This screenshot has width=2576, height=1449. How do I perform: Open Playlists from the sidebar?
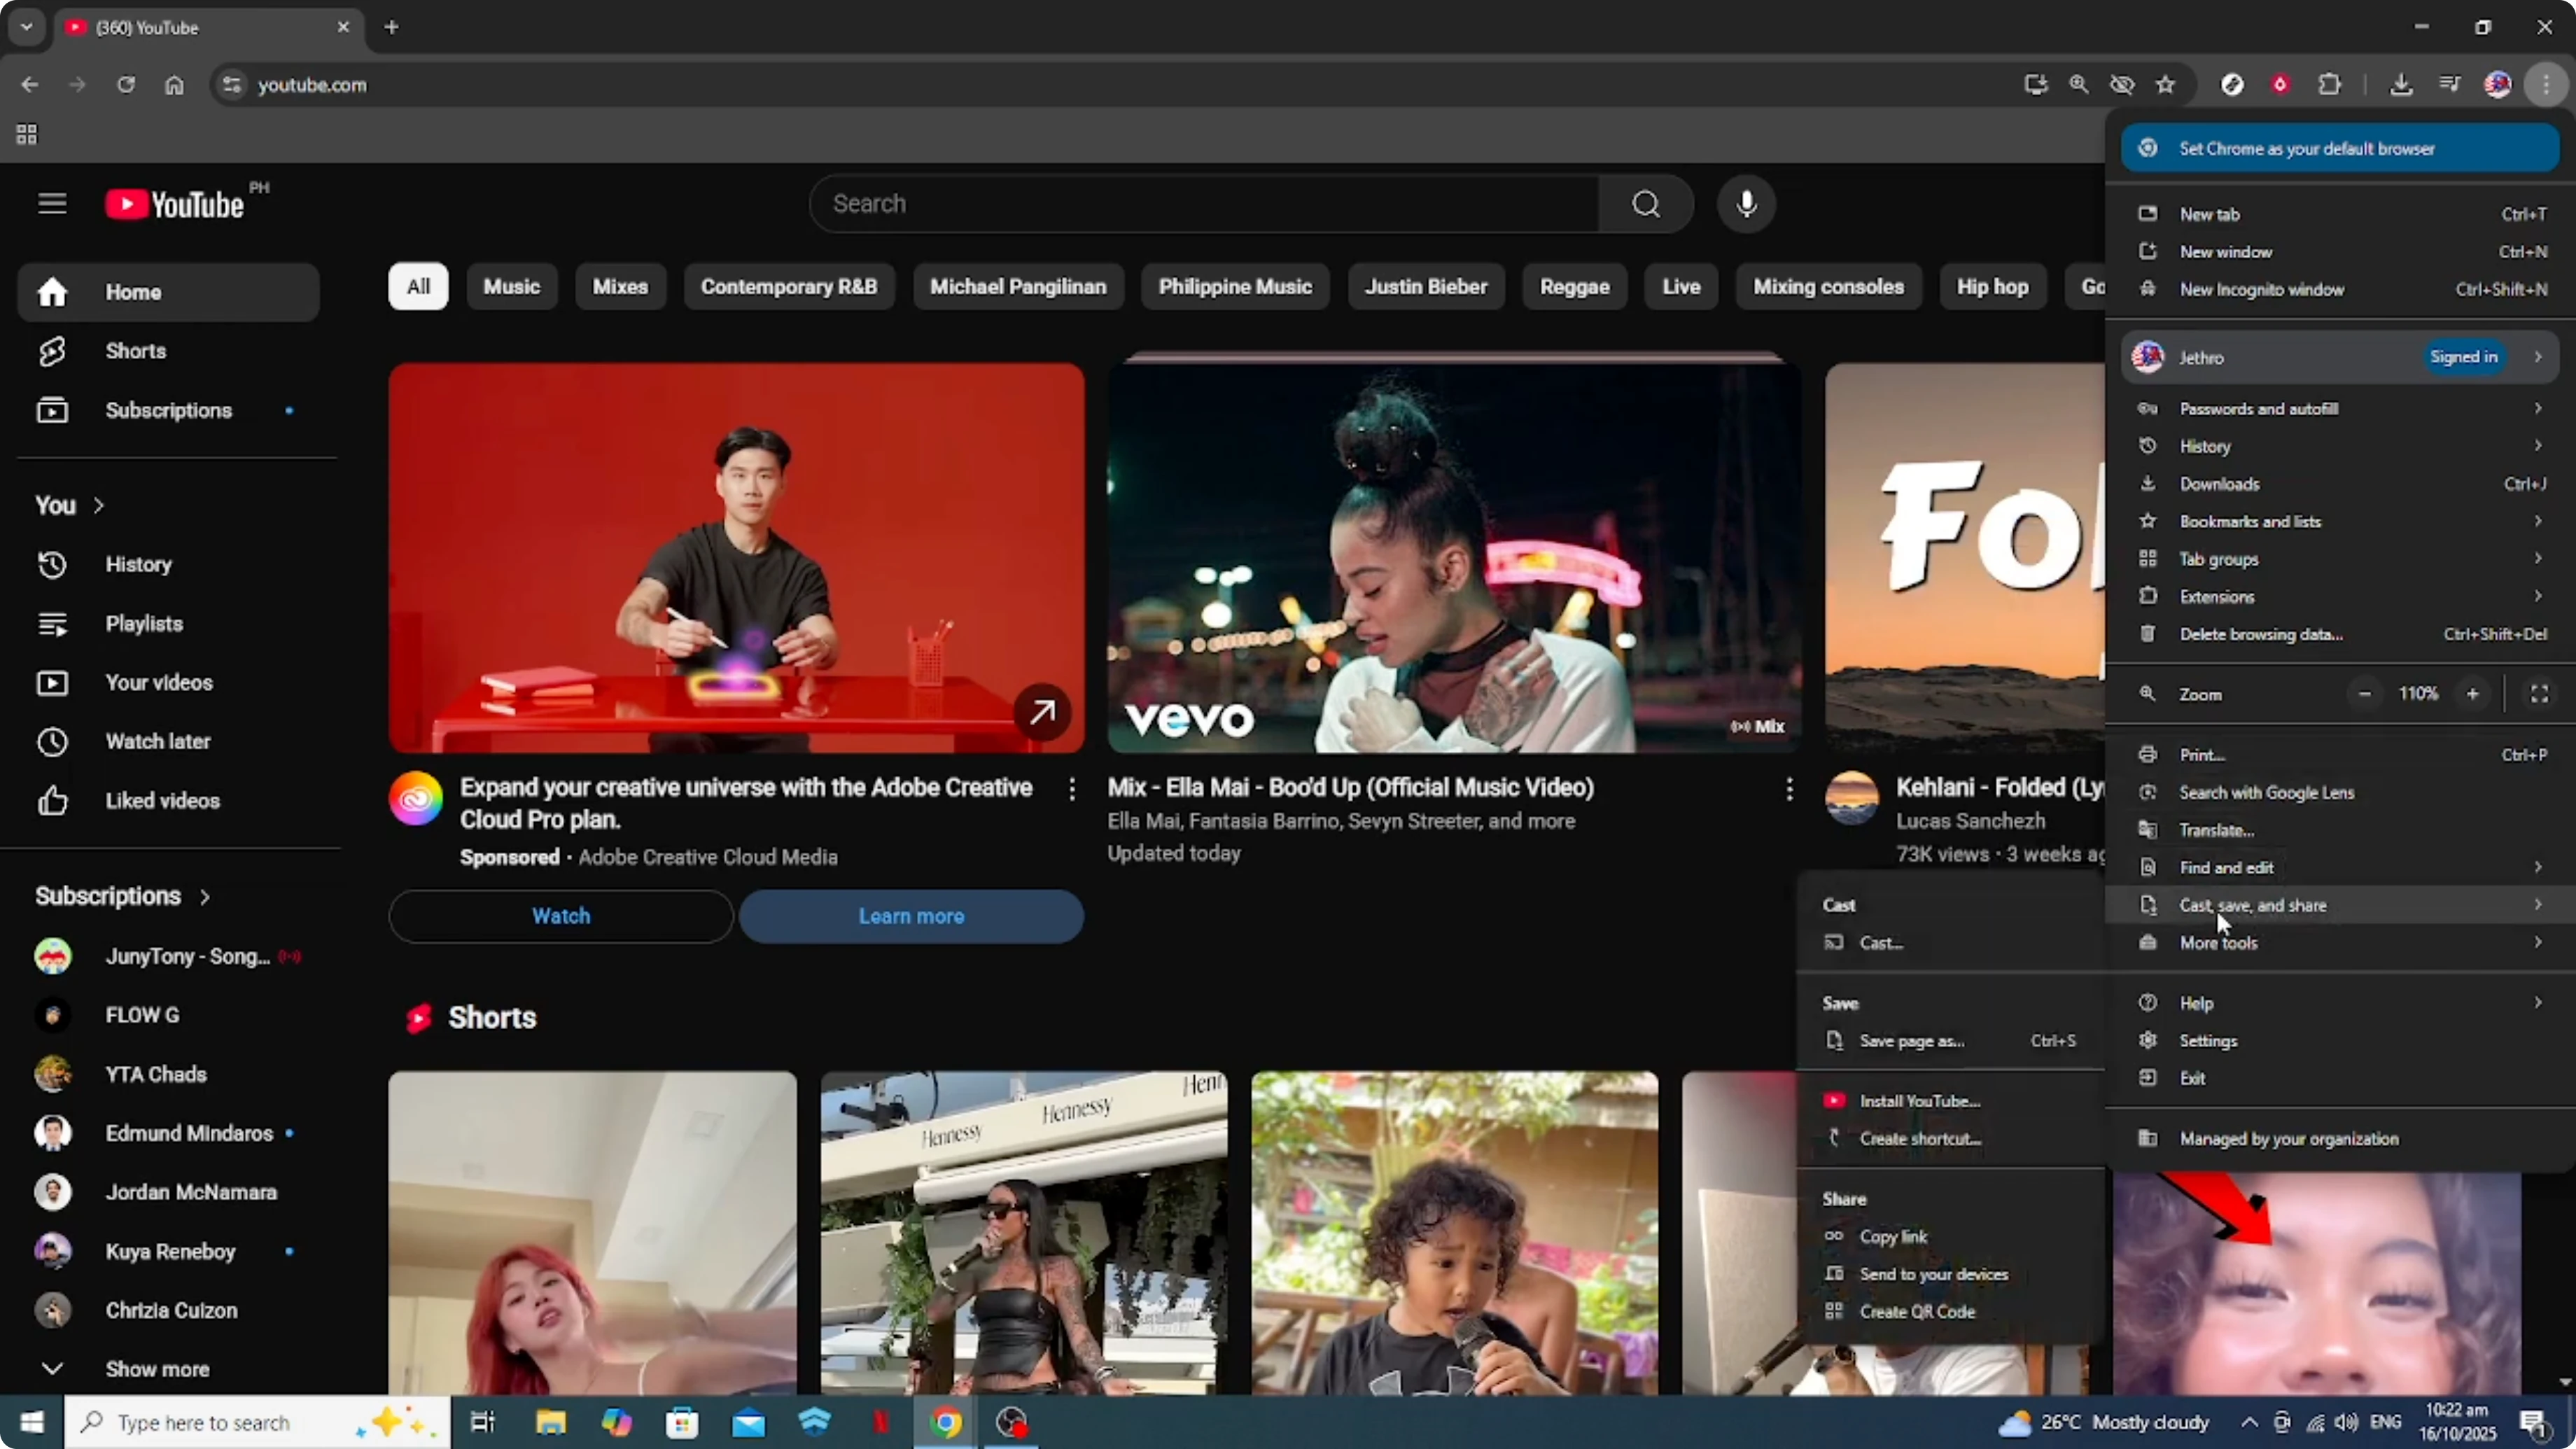point(144,623)
